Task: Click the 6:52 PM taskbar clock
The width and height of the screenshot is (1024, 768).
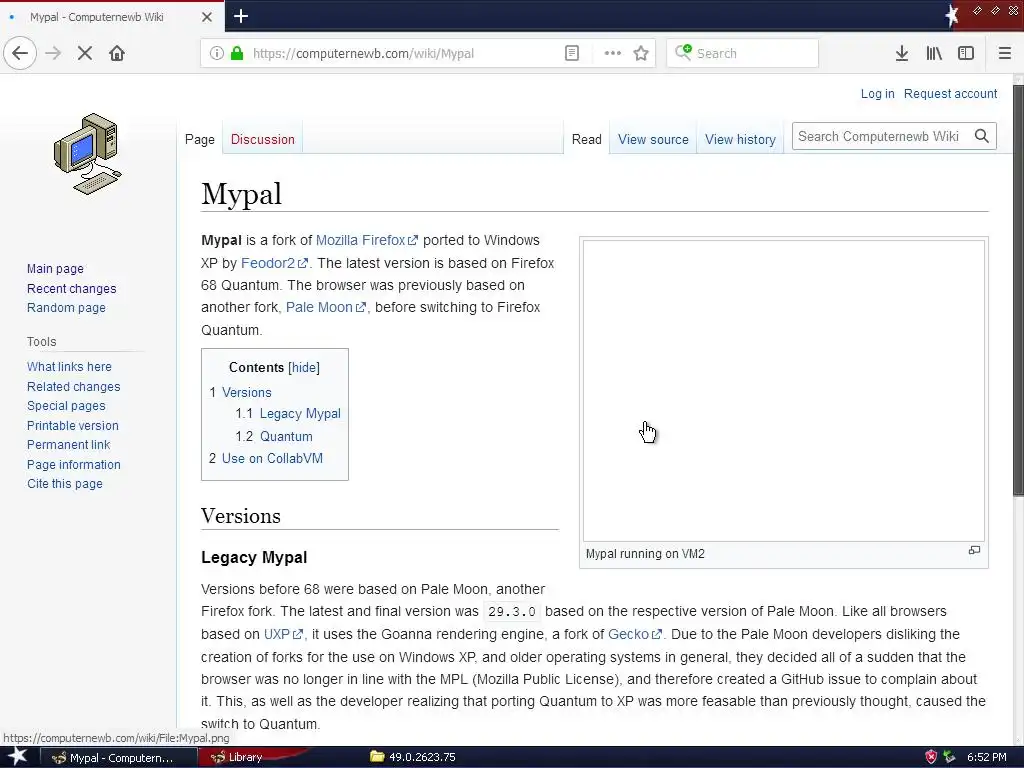Action: pyautogui.click(x=986, y=757)
